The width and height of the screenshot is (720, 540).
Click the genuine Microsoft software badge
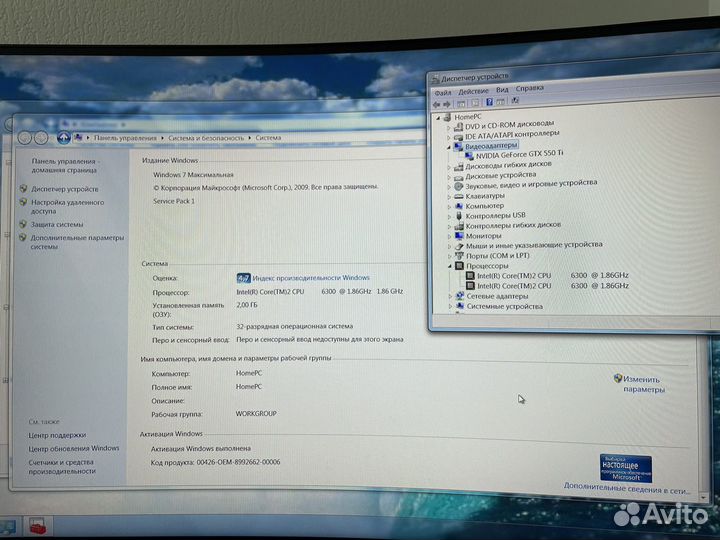pos(626,468)
